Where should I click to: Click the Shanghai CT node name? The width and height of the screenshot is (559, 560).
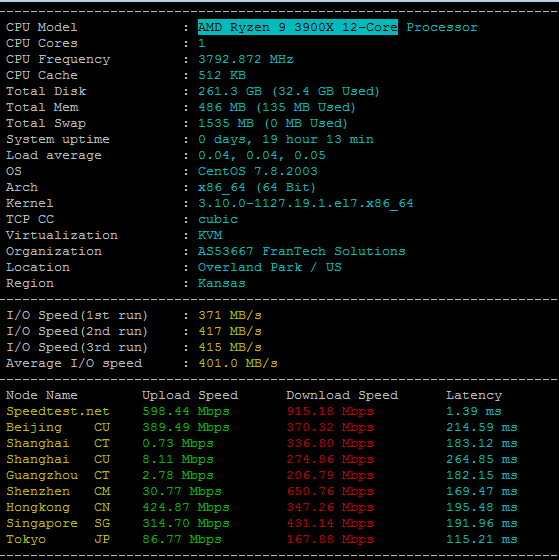pyautogui.click(x=58, y=443)
